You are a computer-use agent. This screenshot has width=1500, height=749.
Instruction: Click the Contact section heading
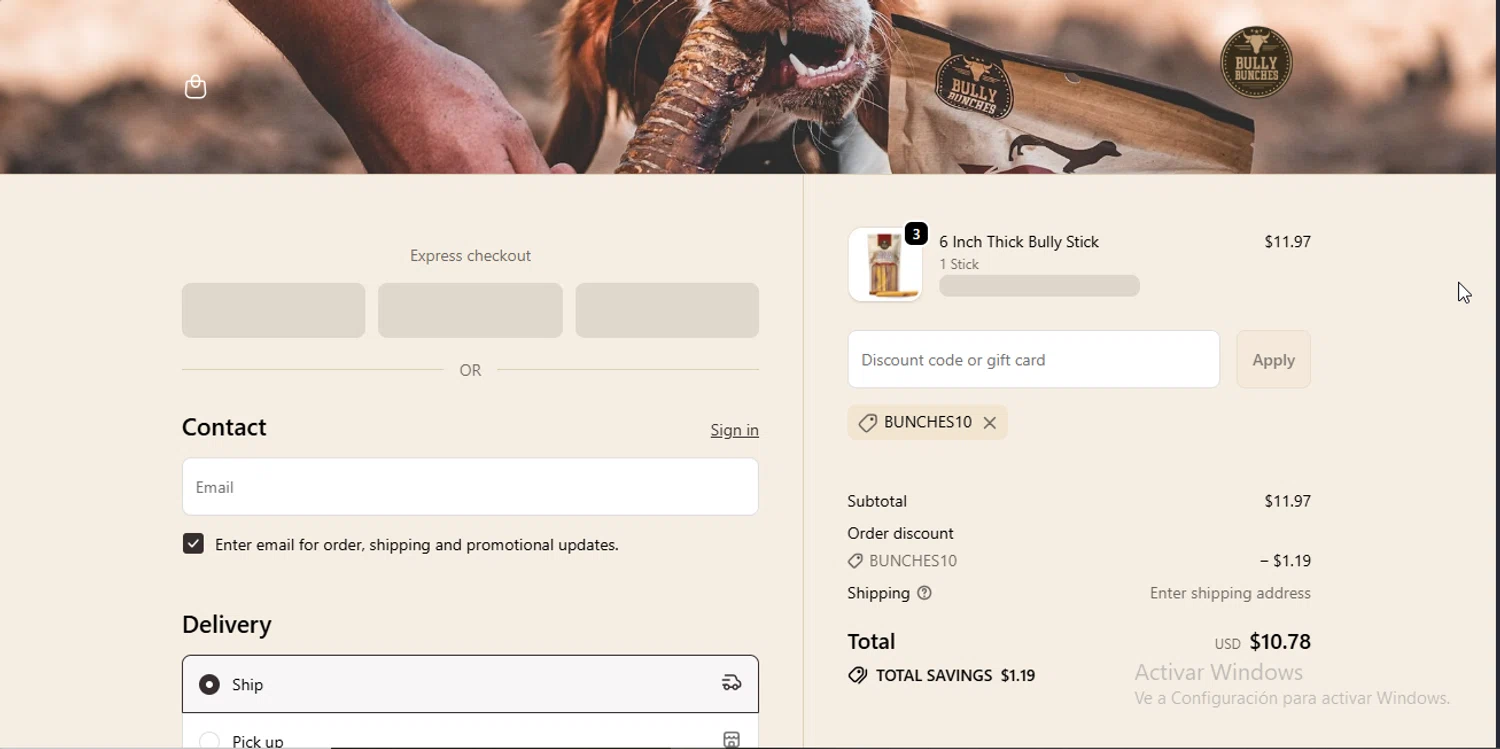tap(224, 427)
